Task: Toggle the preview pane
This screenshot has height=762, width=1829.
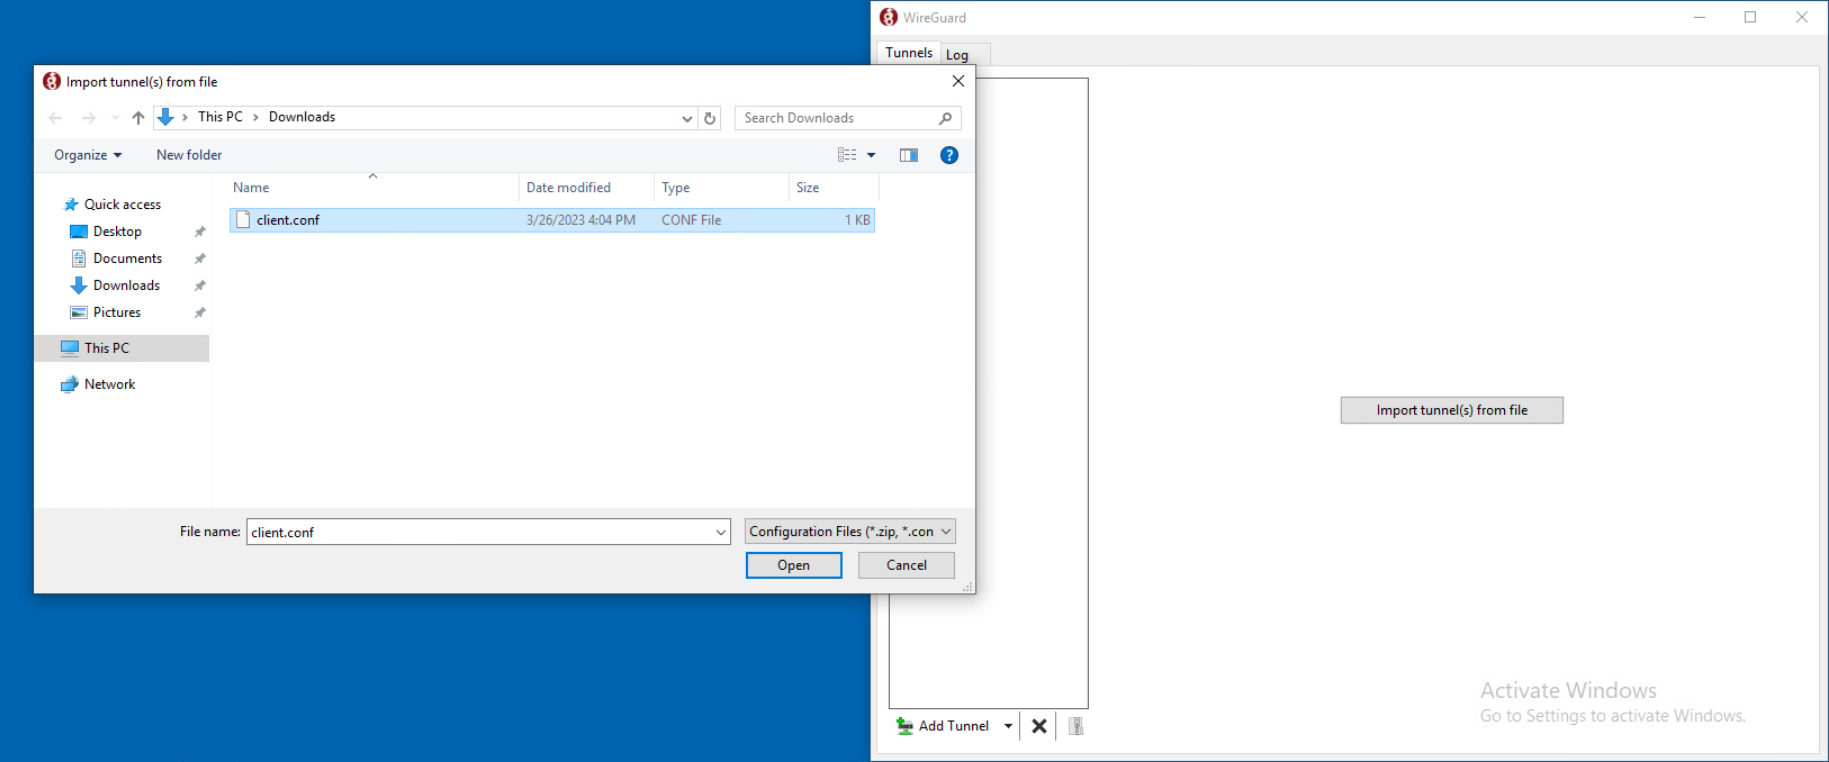Action: pyautogui.click(x=908, y=155)
